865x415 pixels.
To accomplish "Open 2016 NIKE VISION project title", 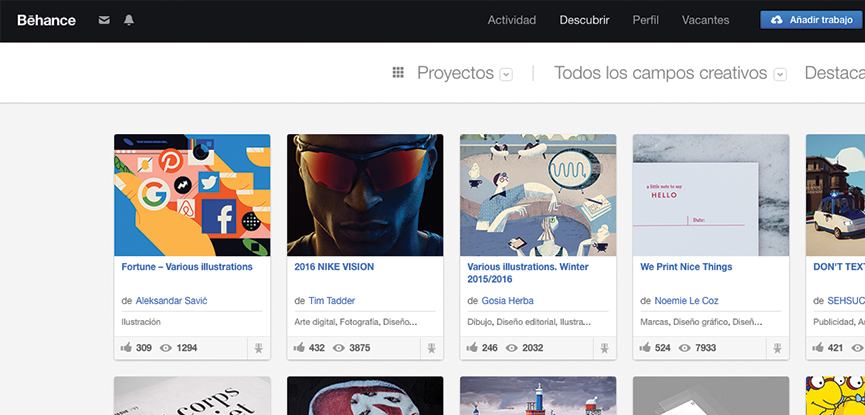I will pos(334,267).
